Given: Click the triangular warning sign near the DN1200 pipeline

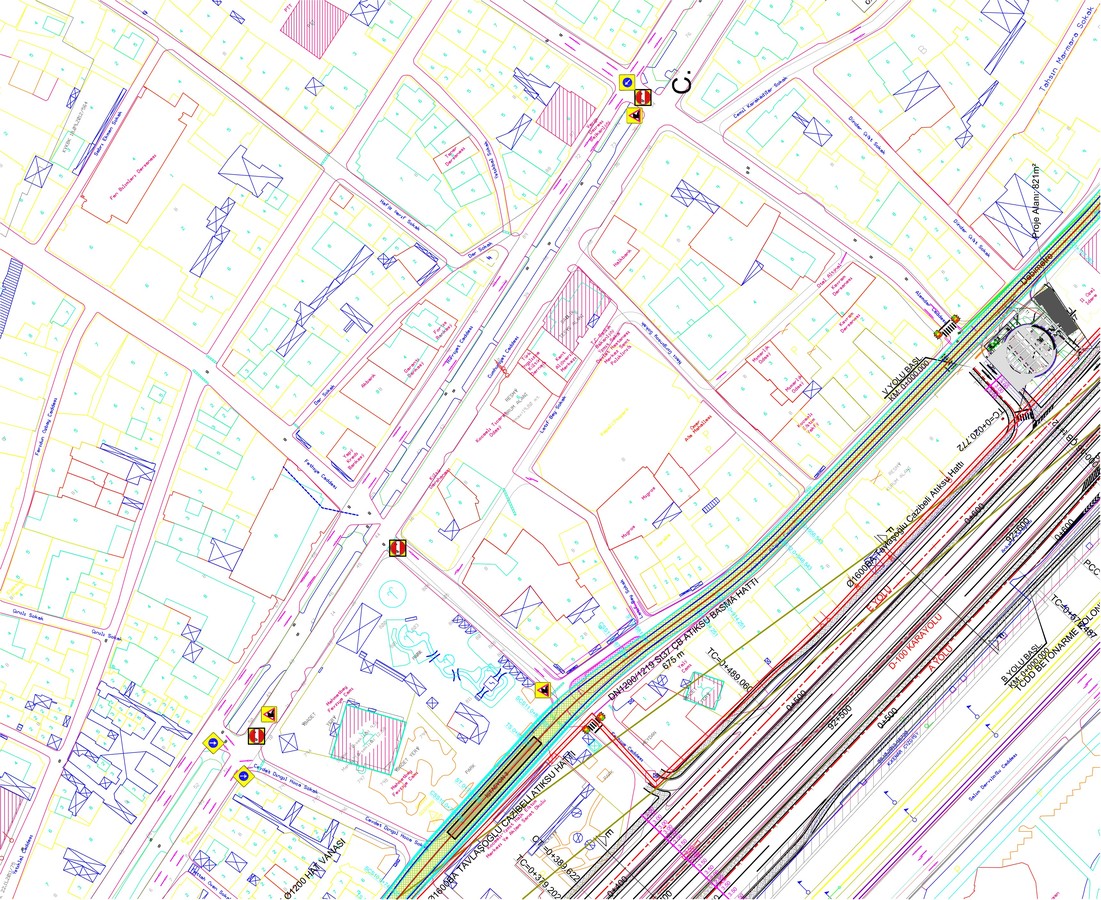Looking at the screenshot, I should tap(541, 690).
